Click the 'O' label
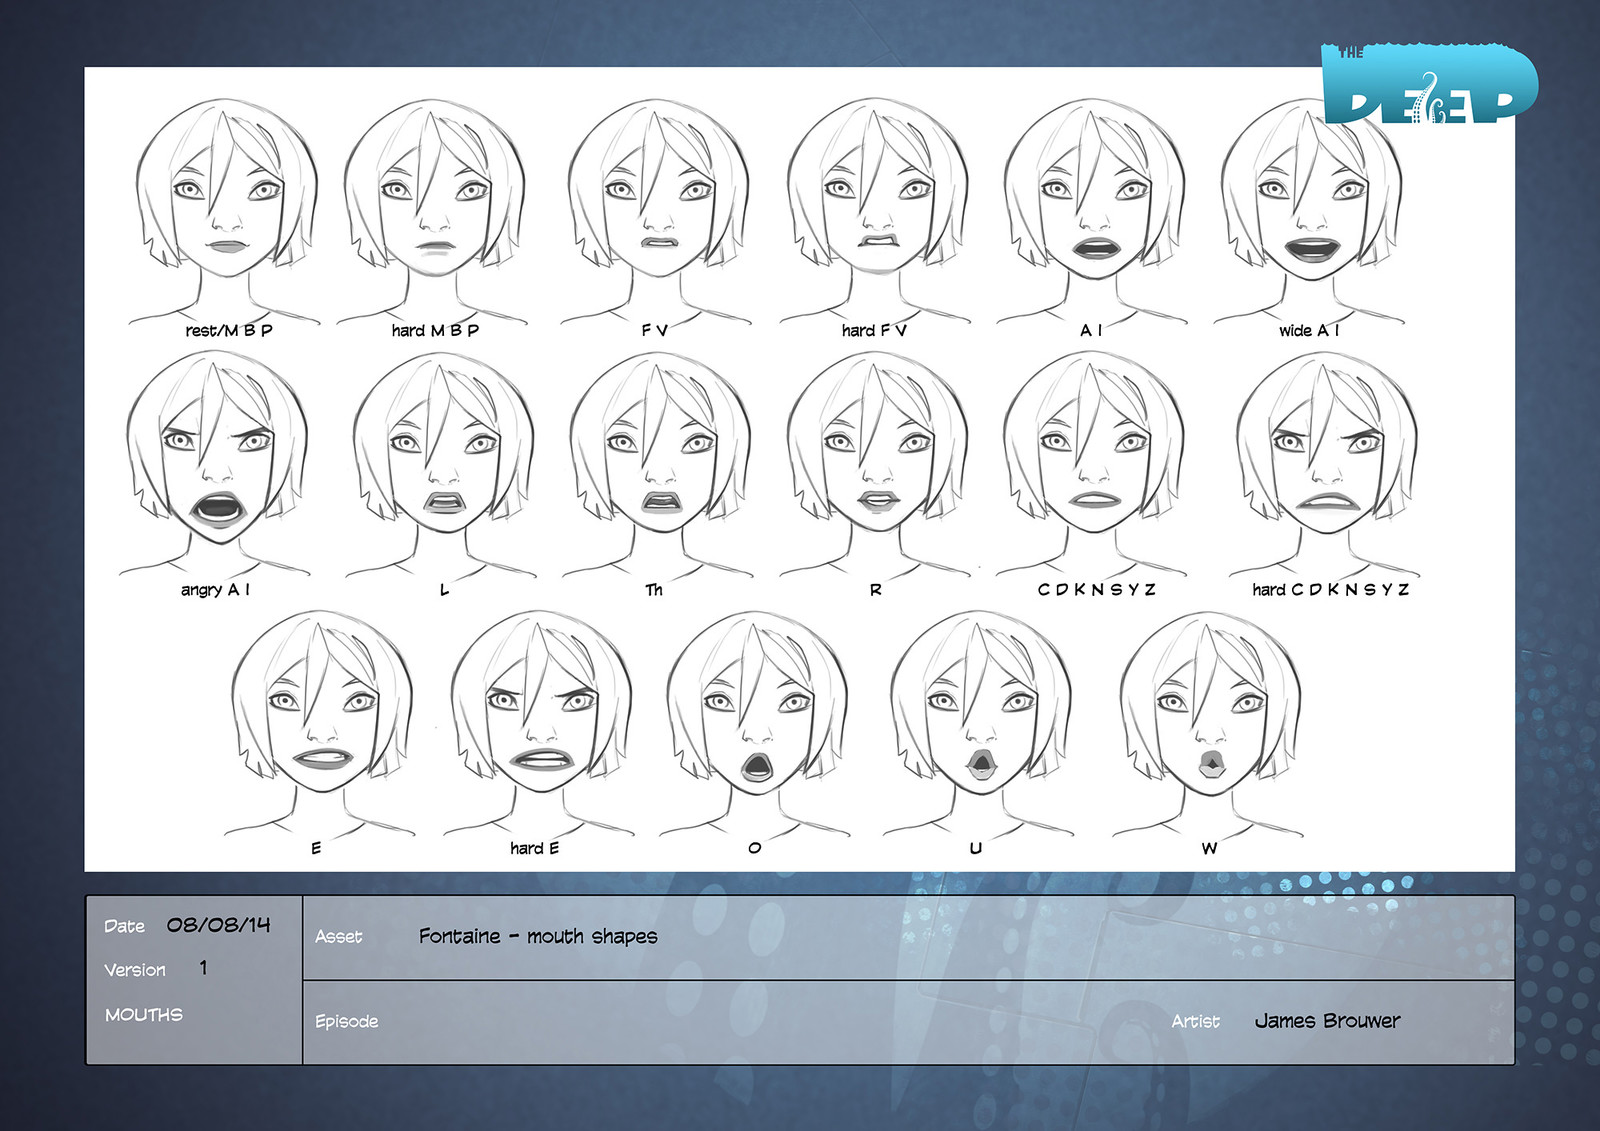The height and width of the screenshot is (1131, 1600). pyautogui.click(x=755, y=848)
